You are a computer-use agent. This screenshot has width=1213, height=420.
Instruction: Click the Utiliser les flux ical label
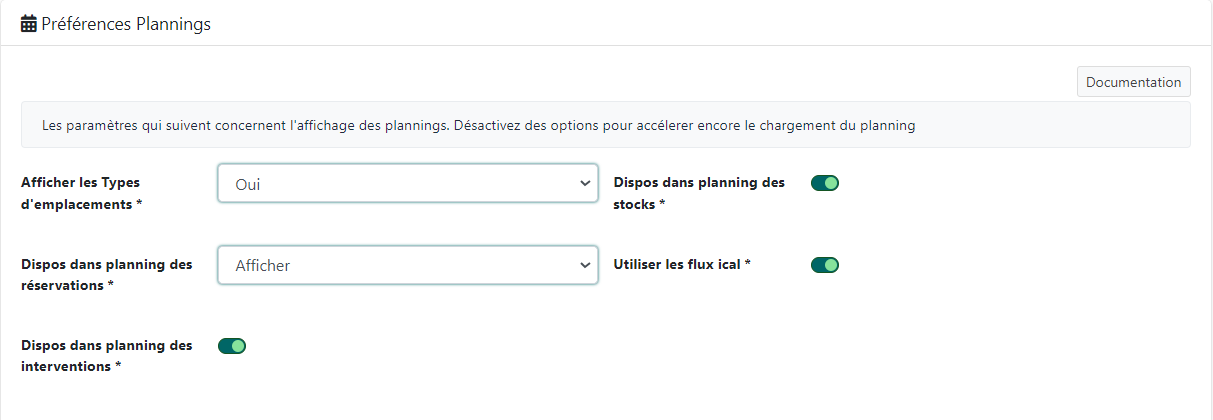click(x=677, y=265)
